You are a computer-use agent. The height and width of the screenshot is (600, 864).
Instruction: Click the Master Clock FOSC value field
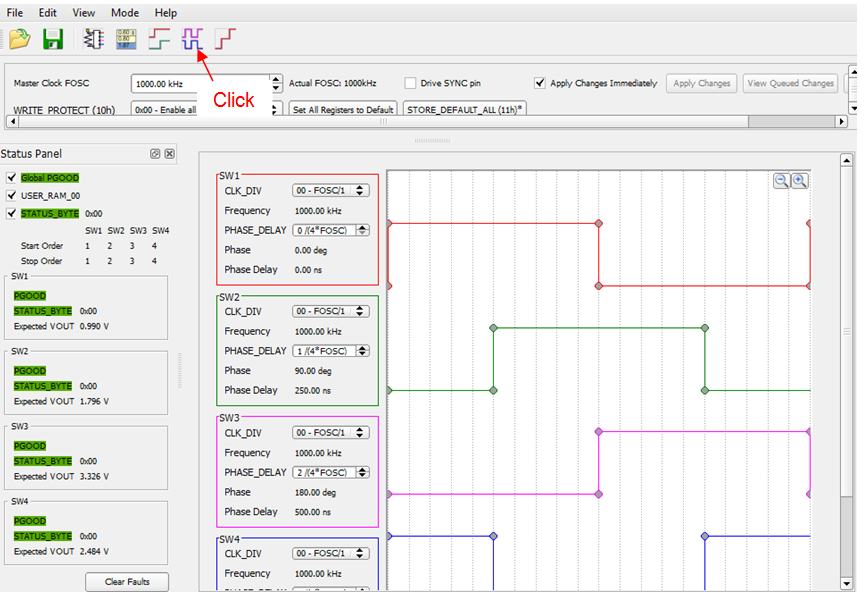click(x=200, y=84)
